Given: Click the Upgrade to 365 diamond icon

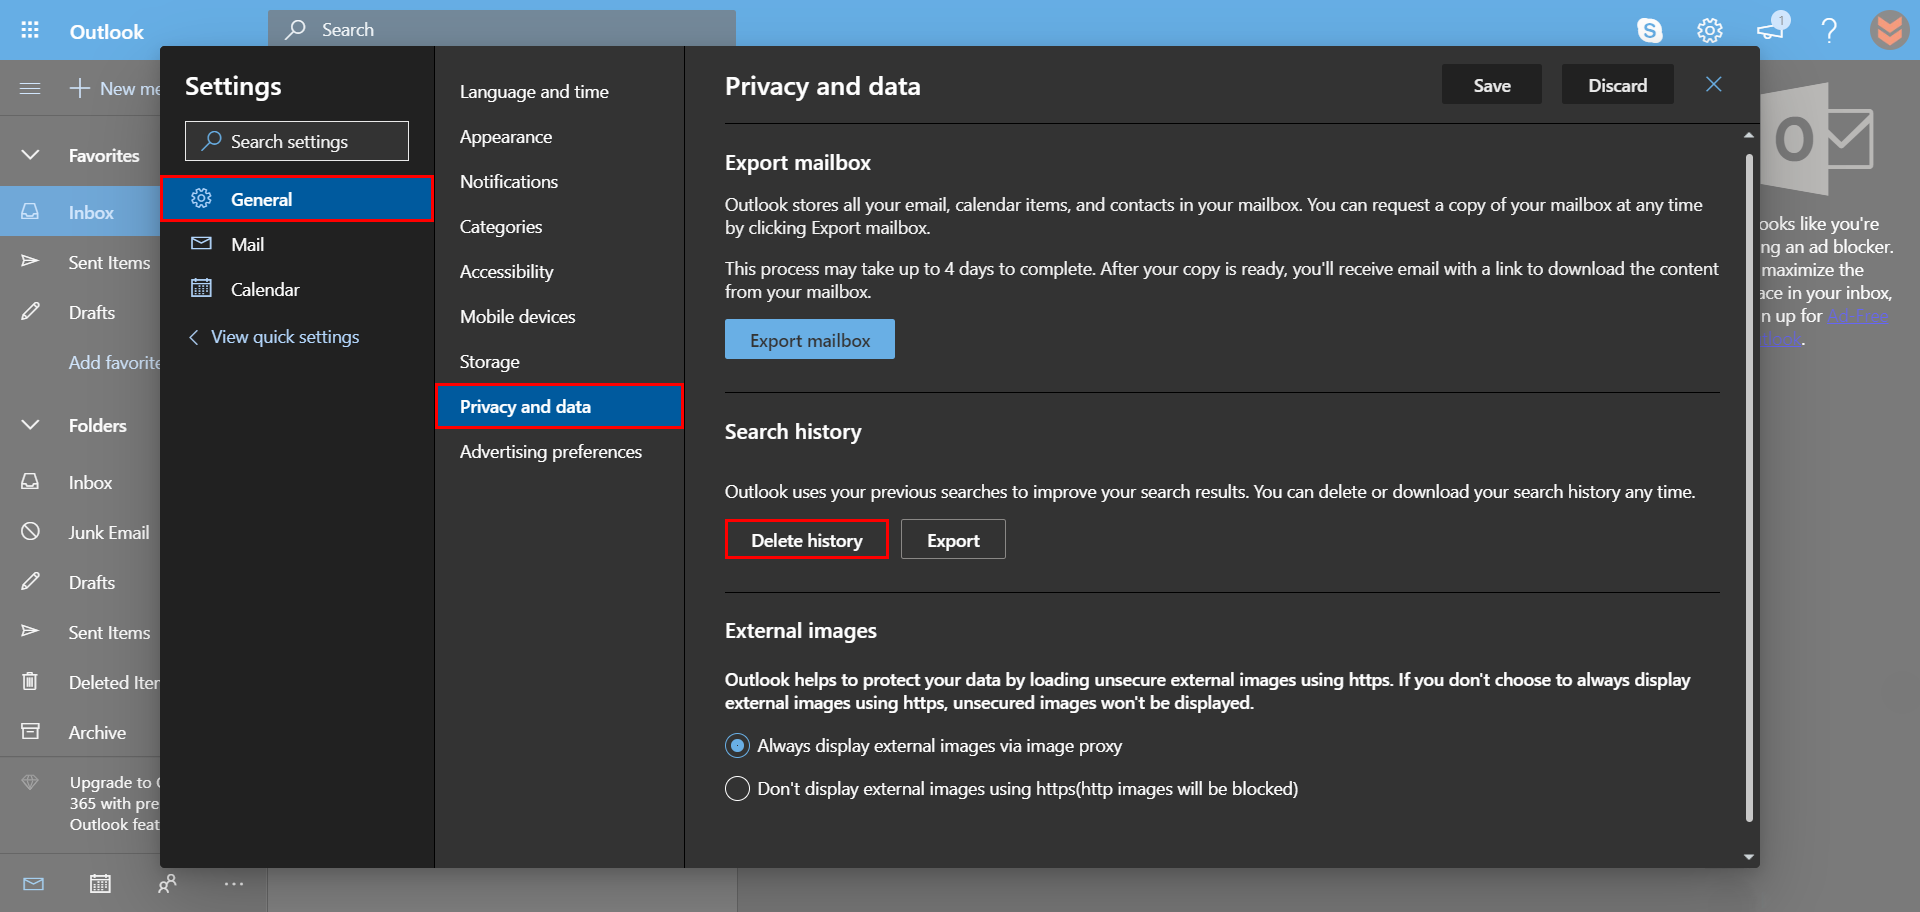Looking at the screenshot, I should [30, 782].
